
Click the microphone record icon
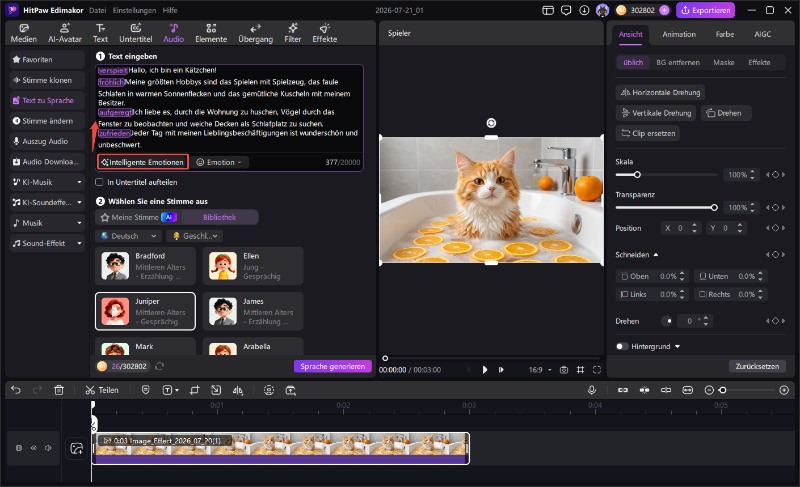pyautogui.click(x=592, y=390)
